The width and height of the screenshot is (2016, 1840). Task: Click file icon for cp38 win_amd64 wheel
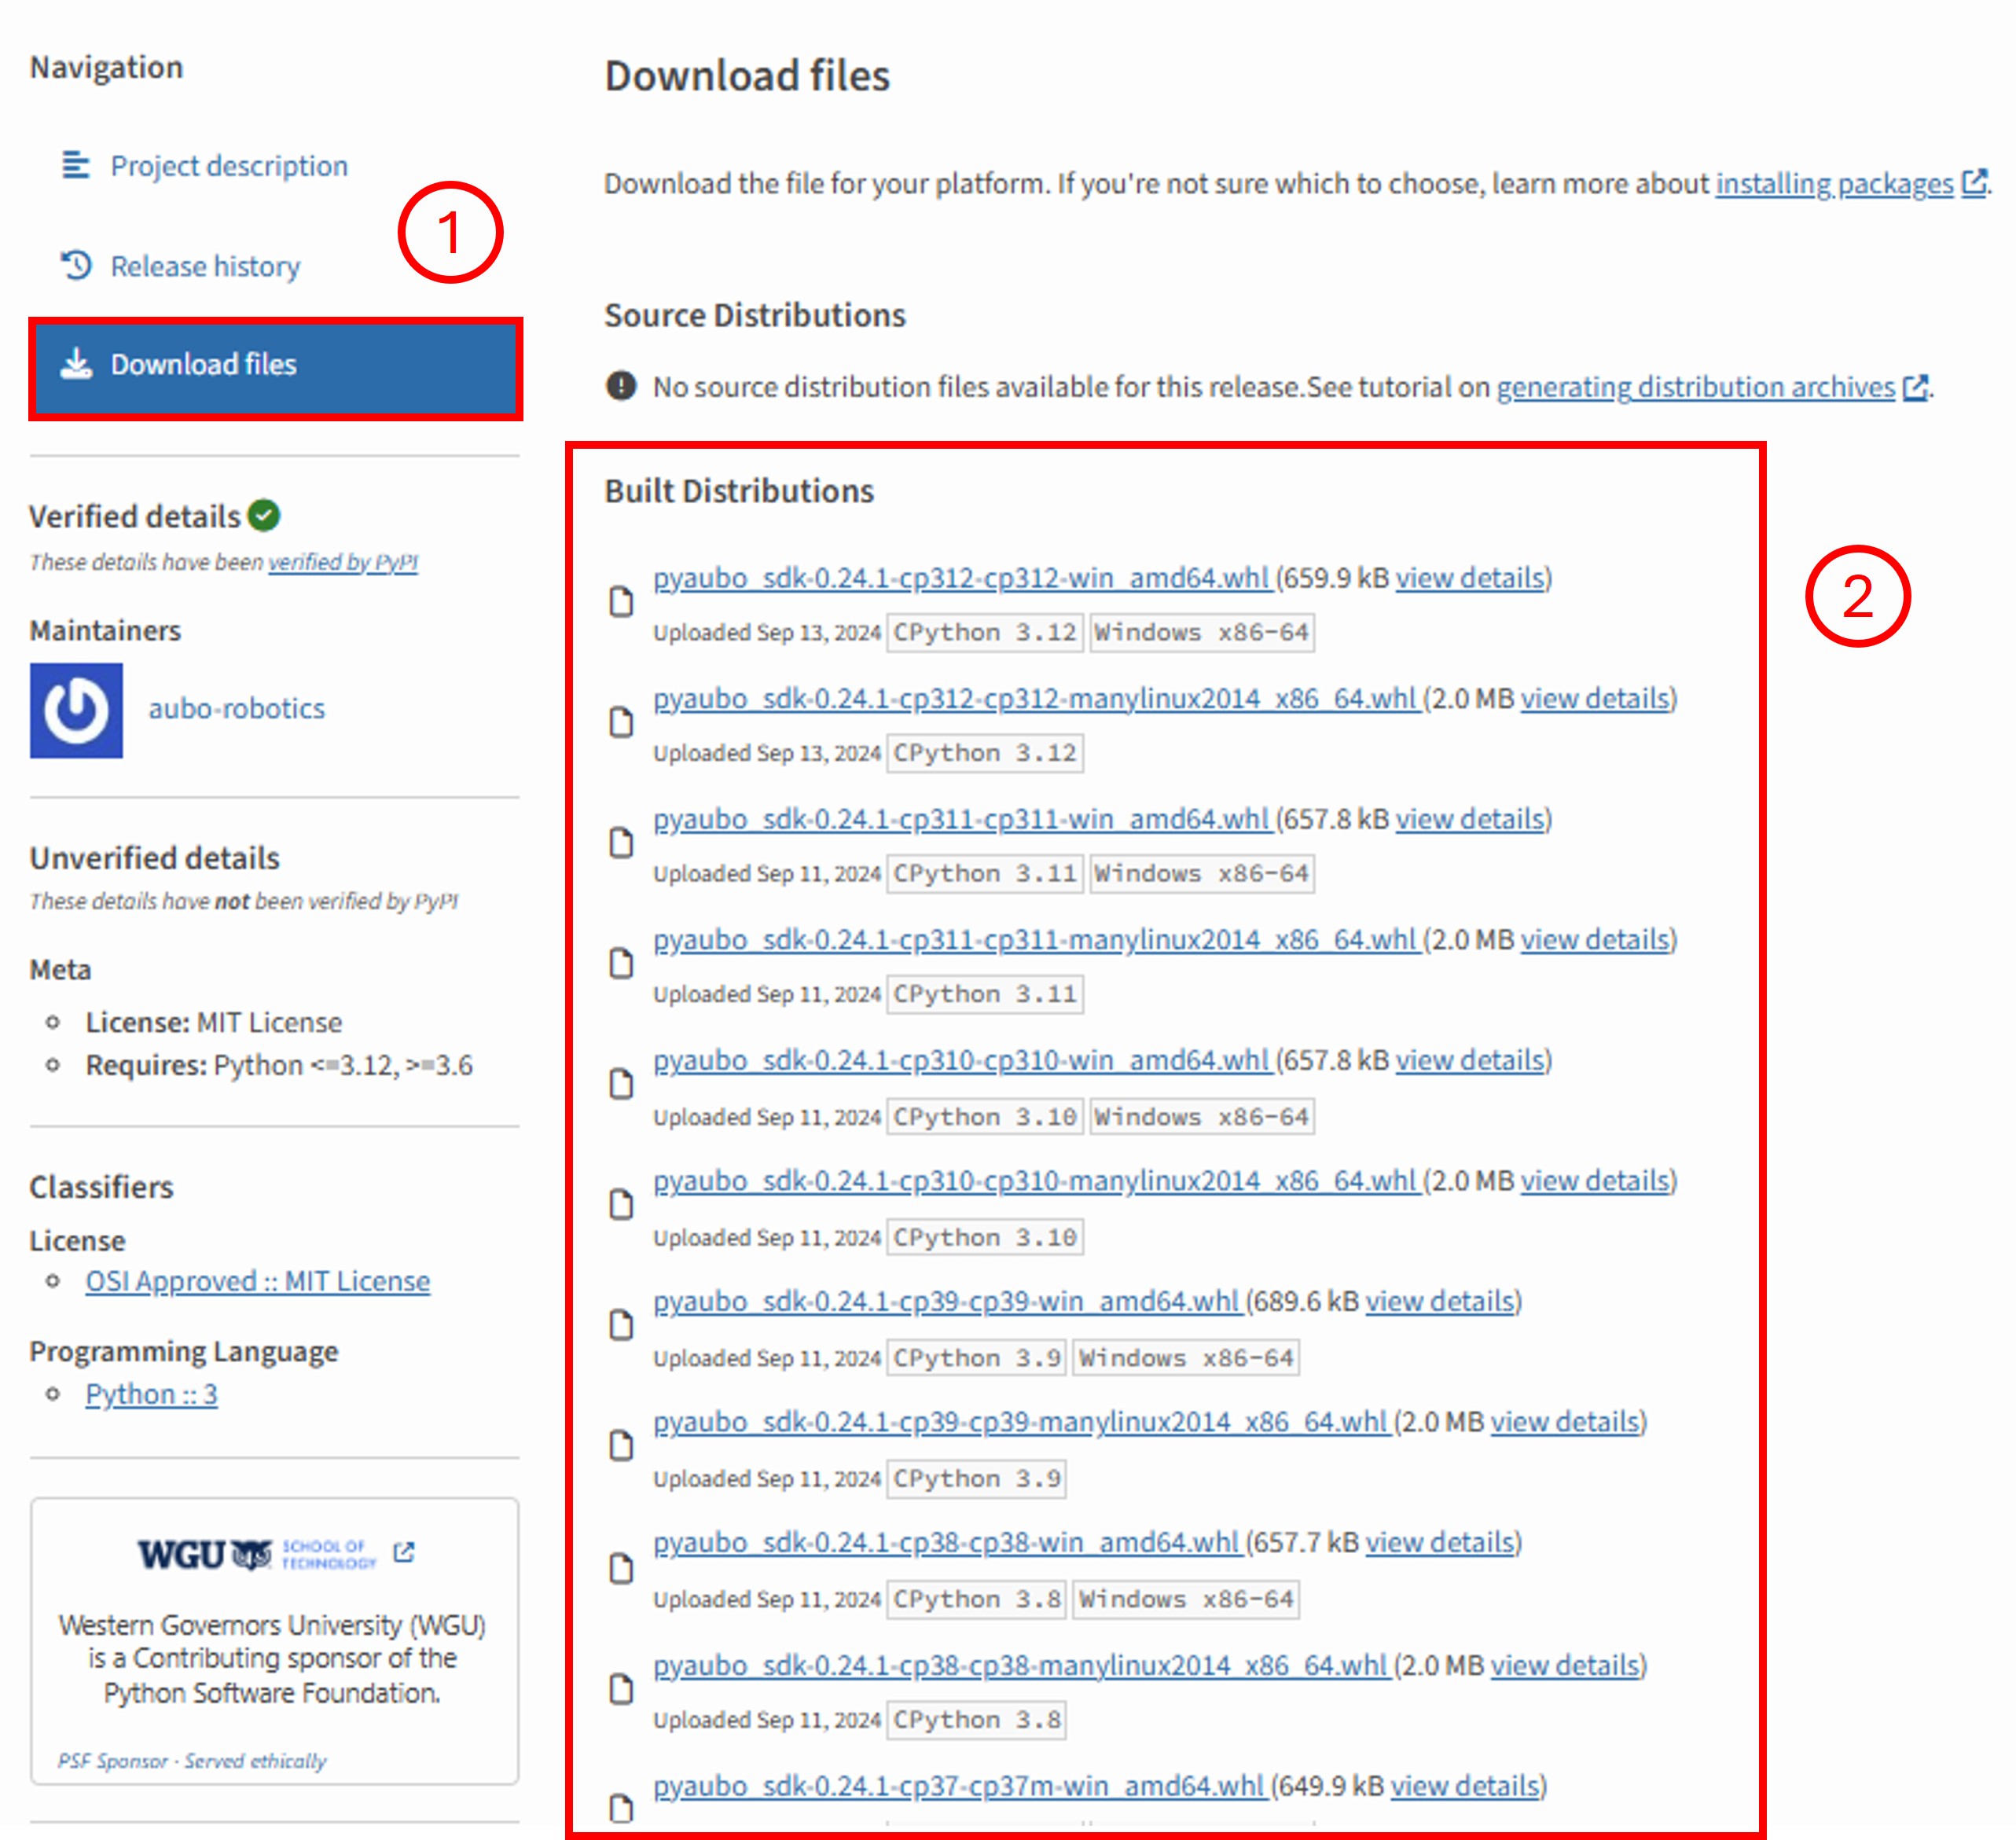click(x=621, y=1569)
